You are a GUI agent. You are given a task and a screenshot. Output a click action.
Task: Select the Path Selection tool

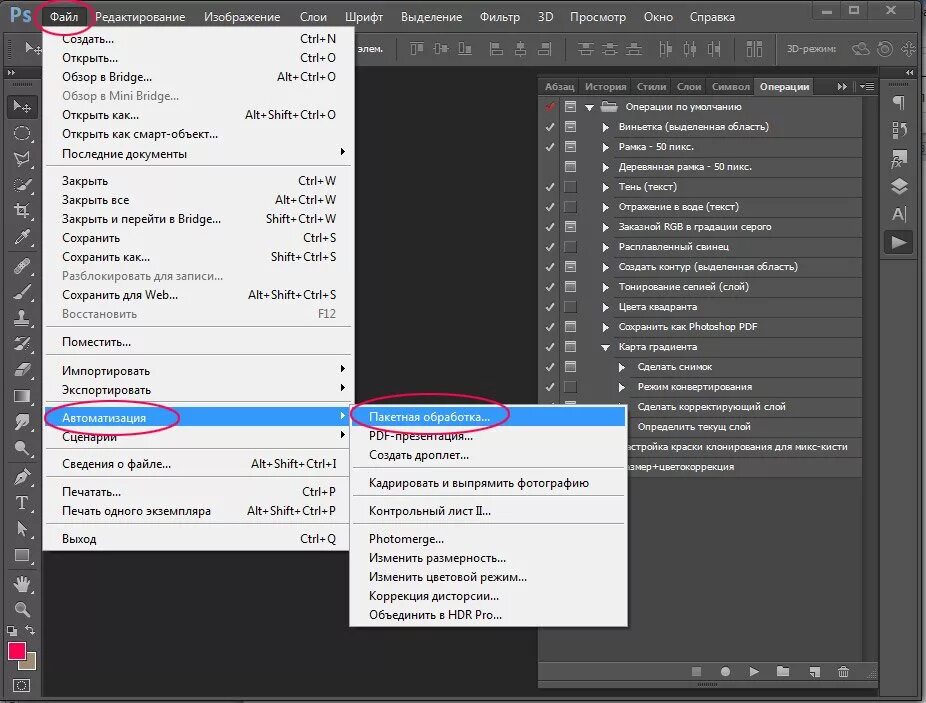click(x=22, y=528)
